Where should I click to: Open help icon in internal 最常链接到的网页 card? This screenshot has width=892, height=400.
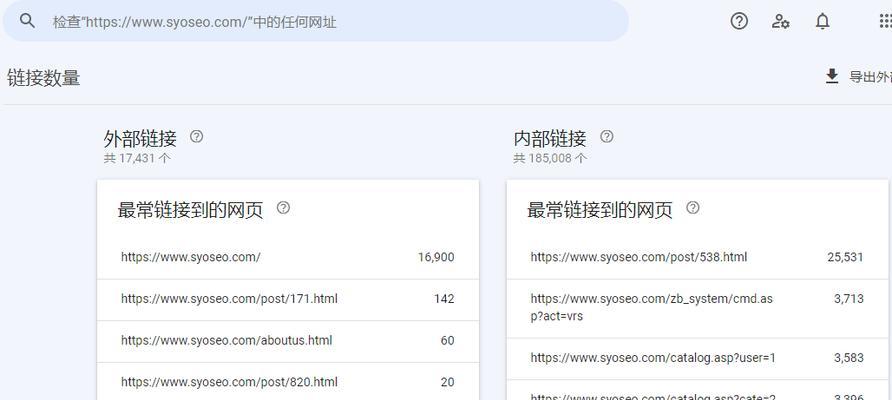click(x=693, y=208)
